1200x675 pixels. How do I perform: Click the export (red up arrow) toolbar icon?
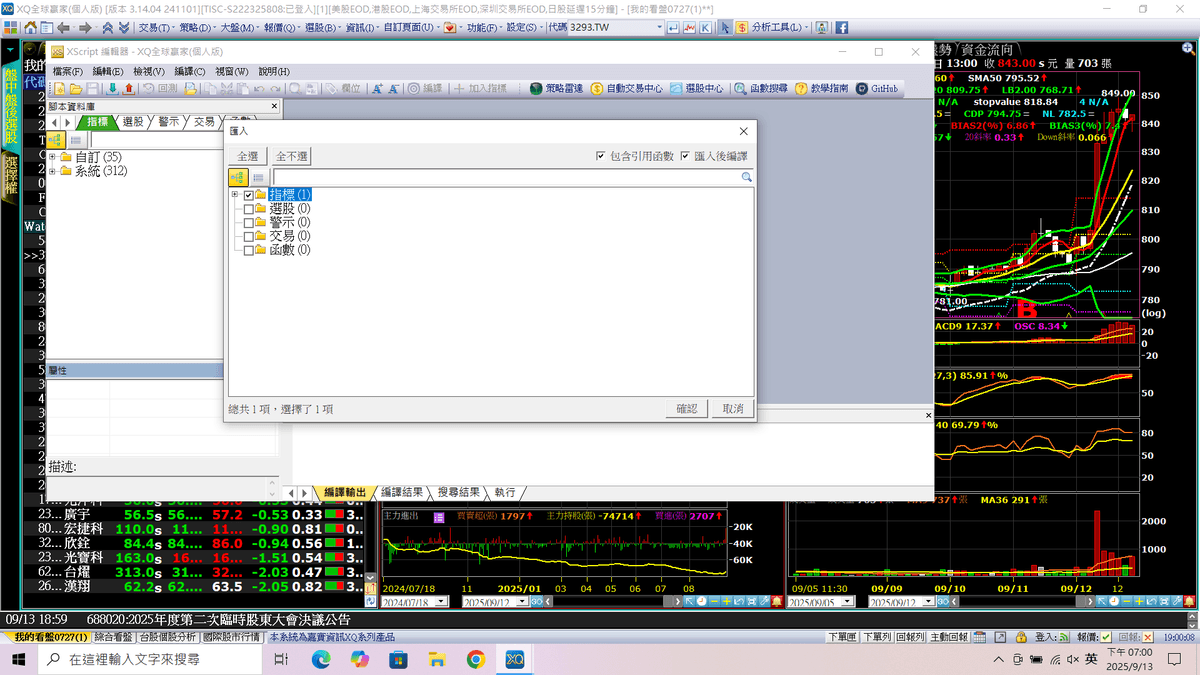click(128, 89)
